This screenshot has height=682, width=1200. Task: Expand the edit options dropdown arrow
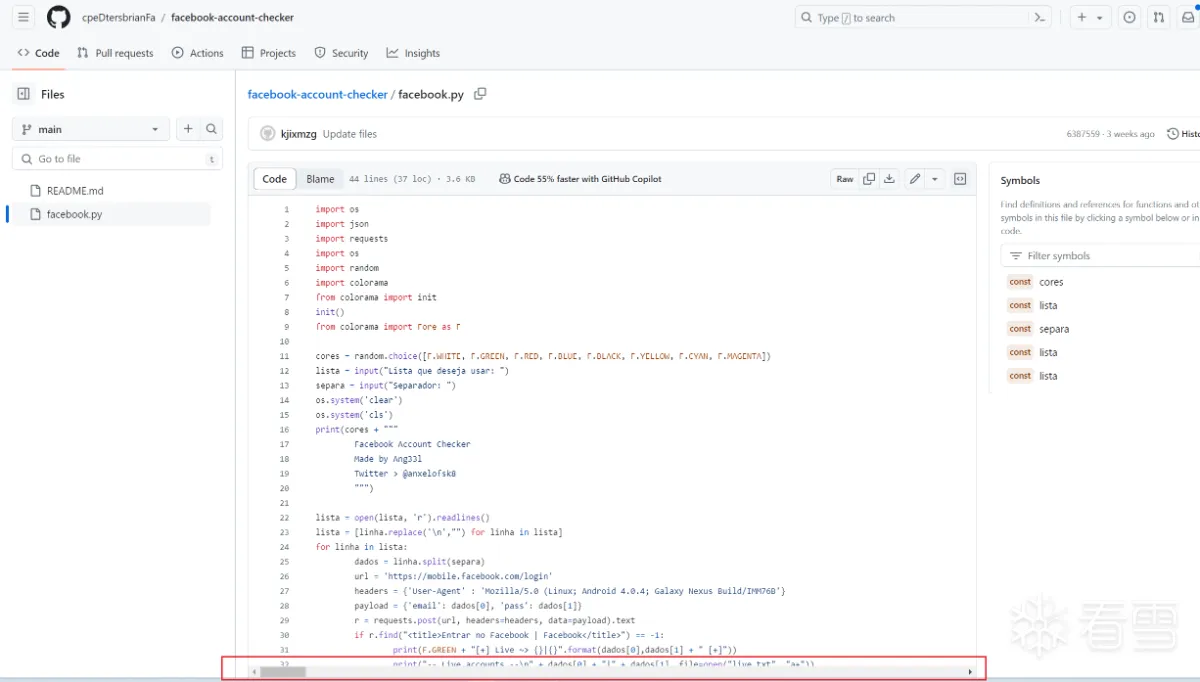935,179
